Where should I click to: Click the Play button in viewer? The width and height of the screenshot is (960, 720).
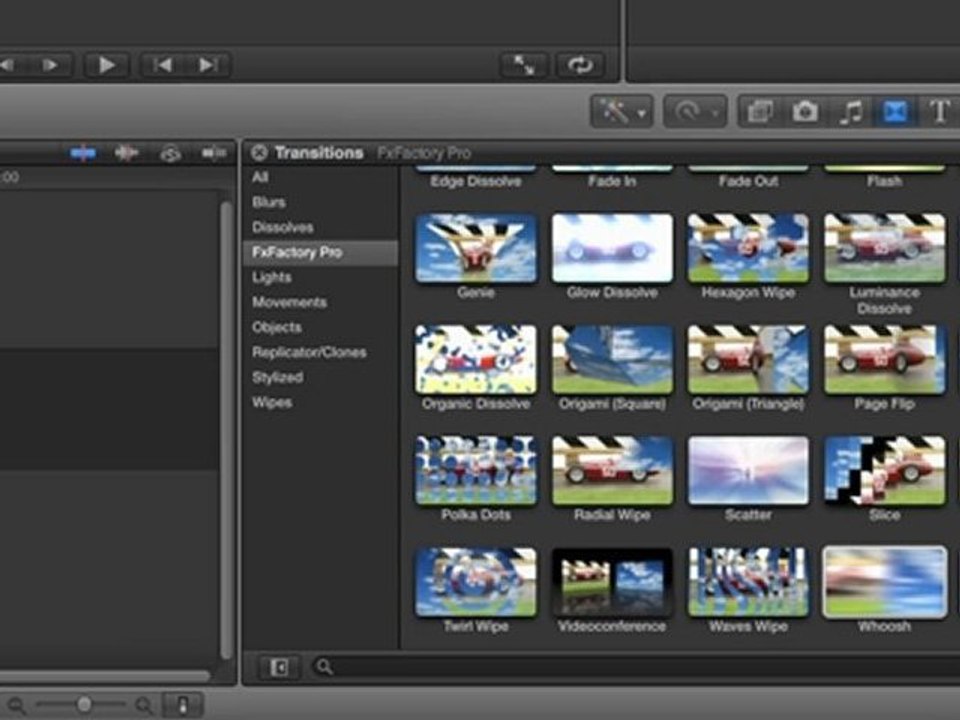[107, 65]
